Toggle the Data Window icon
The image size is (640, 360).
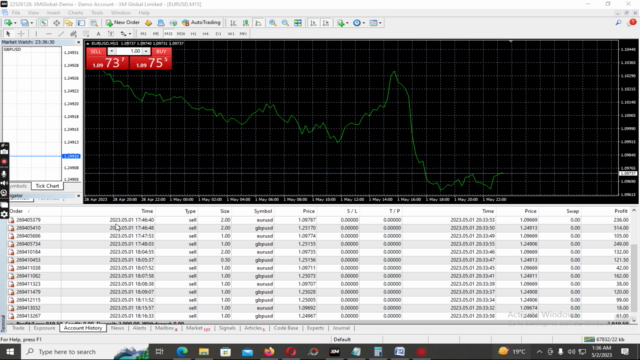(56, 23)
